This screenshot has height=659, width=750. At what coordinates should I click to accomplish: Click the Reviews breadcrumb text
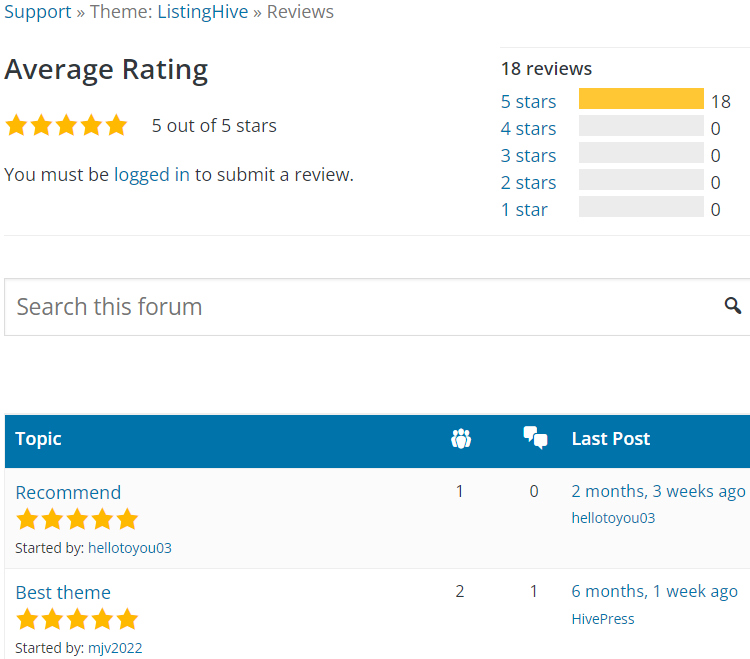click(x=300, y=11)
